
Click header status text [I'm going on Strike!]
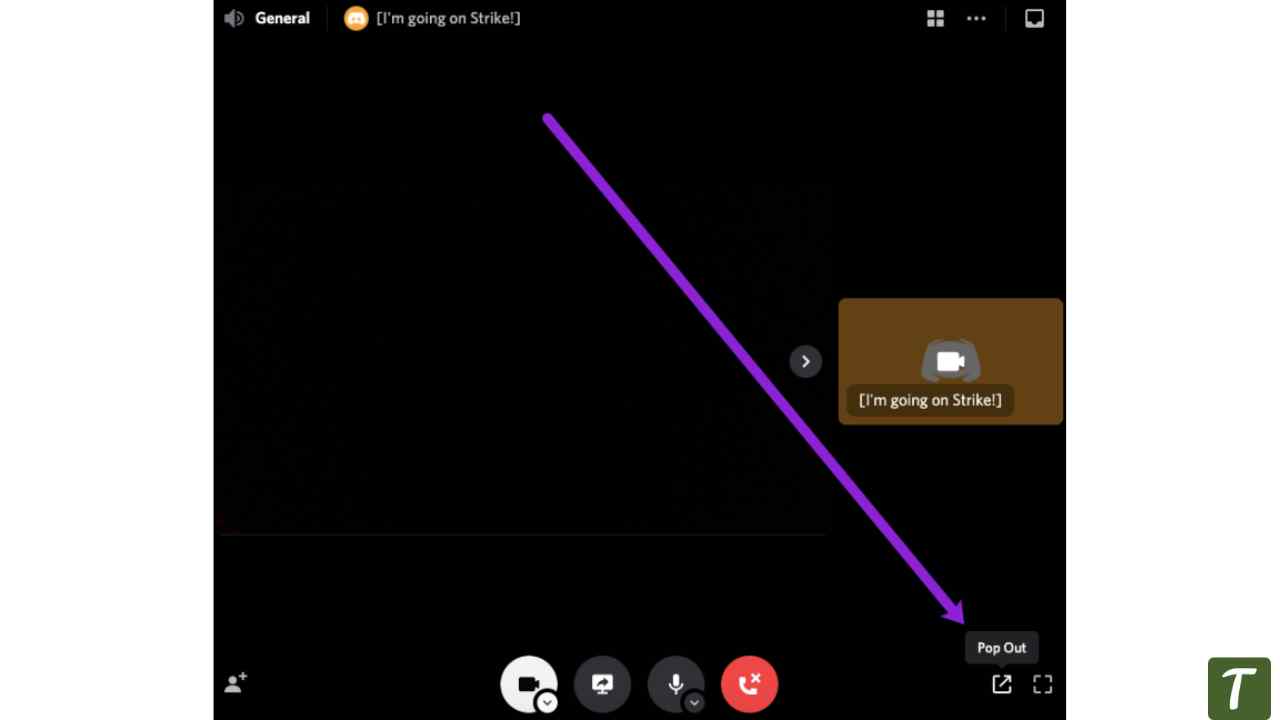[x=448, y=18]
